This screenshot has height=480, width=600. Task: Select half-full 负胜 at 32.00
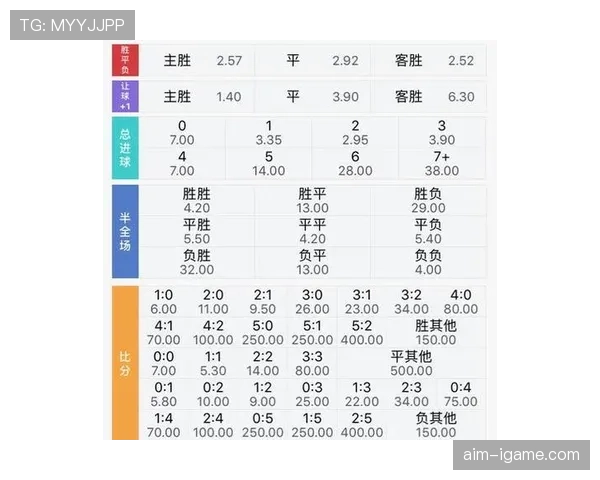(x=197, y=263)
